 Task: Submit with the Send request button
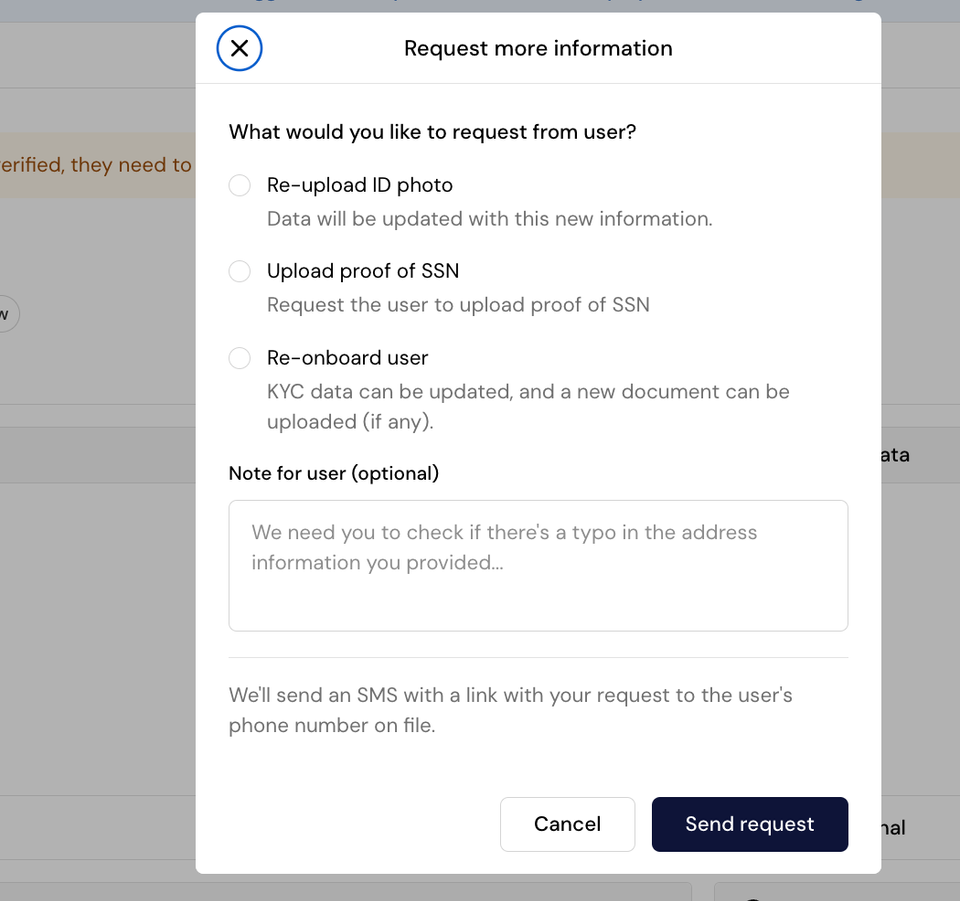(749, 824)
